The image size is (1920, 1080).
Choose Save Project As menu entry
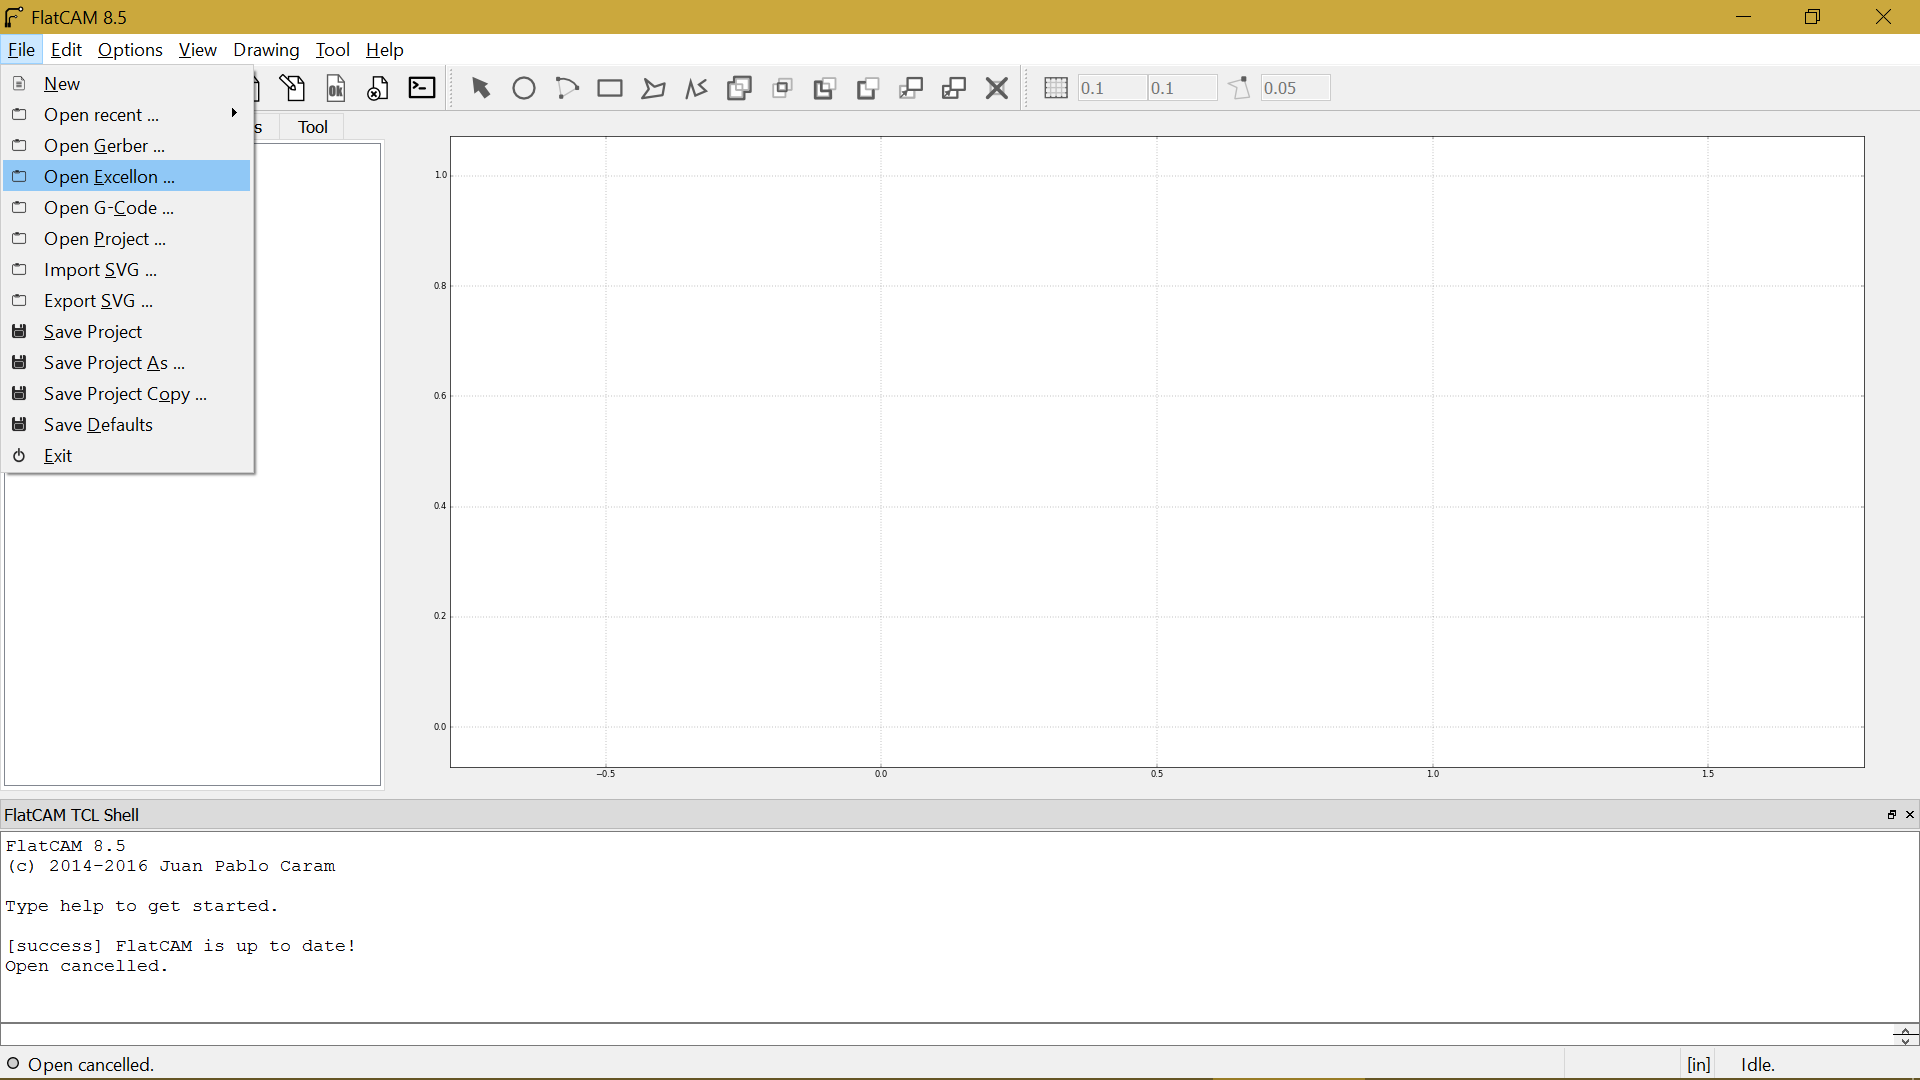click(x=127, y=363)
